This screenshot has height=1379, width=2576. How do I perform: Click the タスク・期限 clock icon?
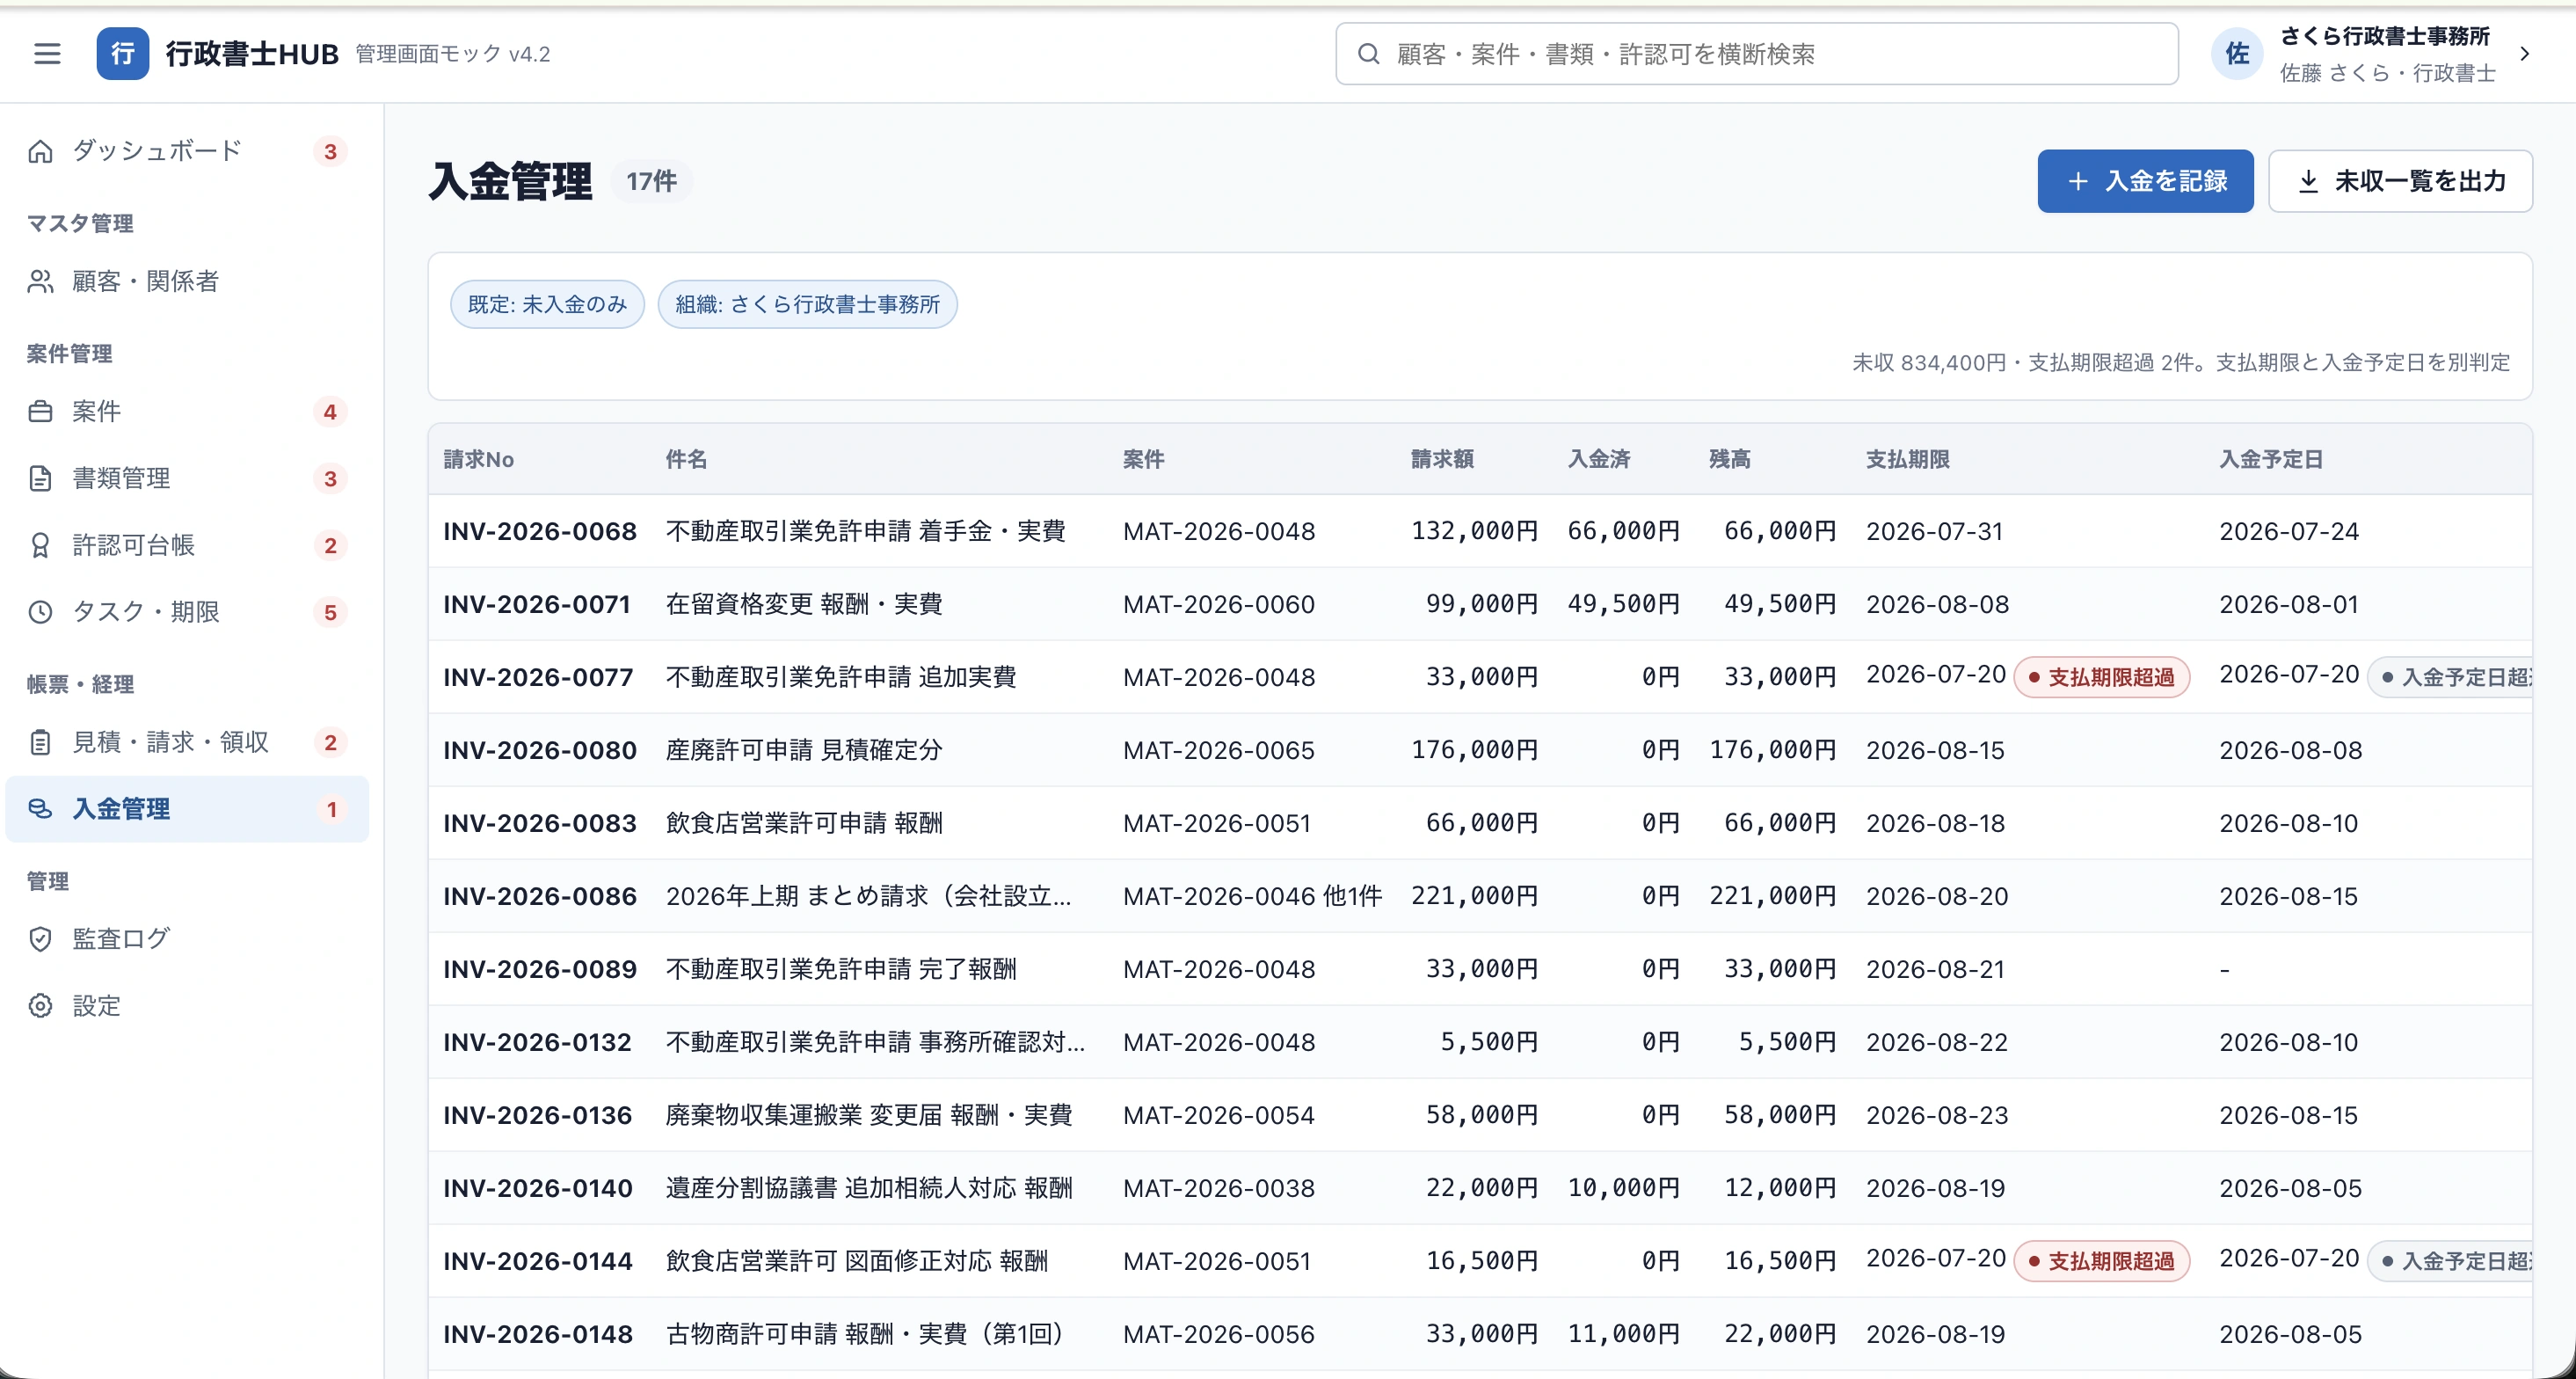[40, 612]
